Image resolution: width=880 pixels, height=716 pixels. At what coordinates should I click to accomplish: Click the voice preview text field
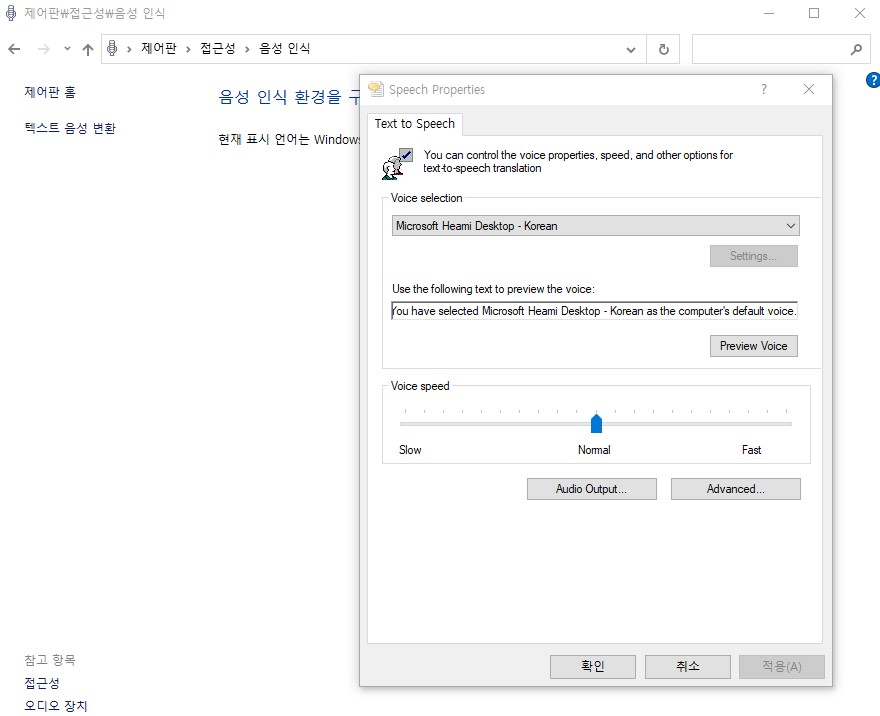595,311
